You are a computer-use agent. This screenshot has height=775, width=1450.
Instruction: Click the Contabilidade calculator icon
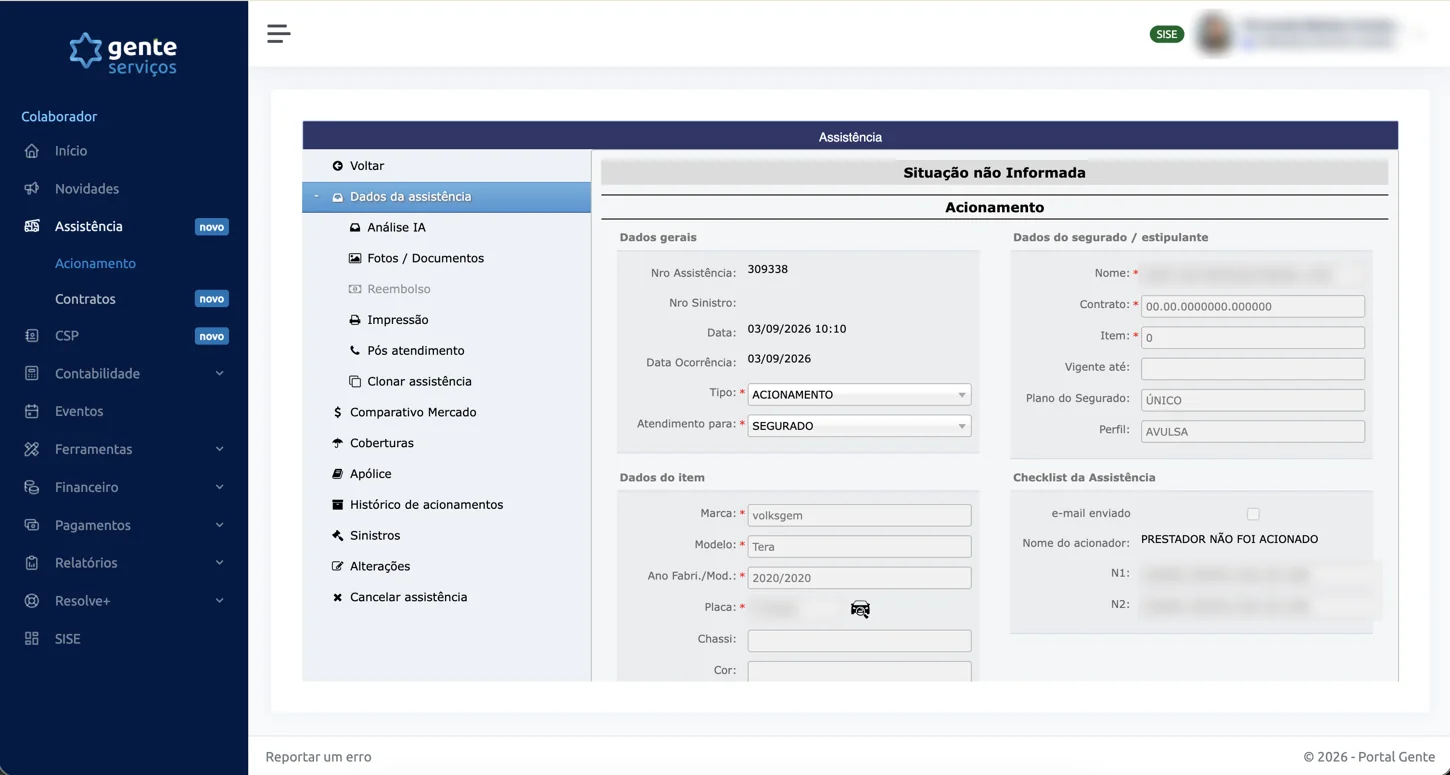(32, 374)
